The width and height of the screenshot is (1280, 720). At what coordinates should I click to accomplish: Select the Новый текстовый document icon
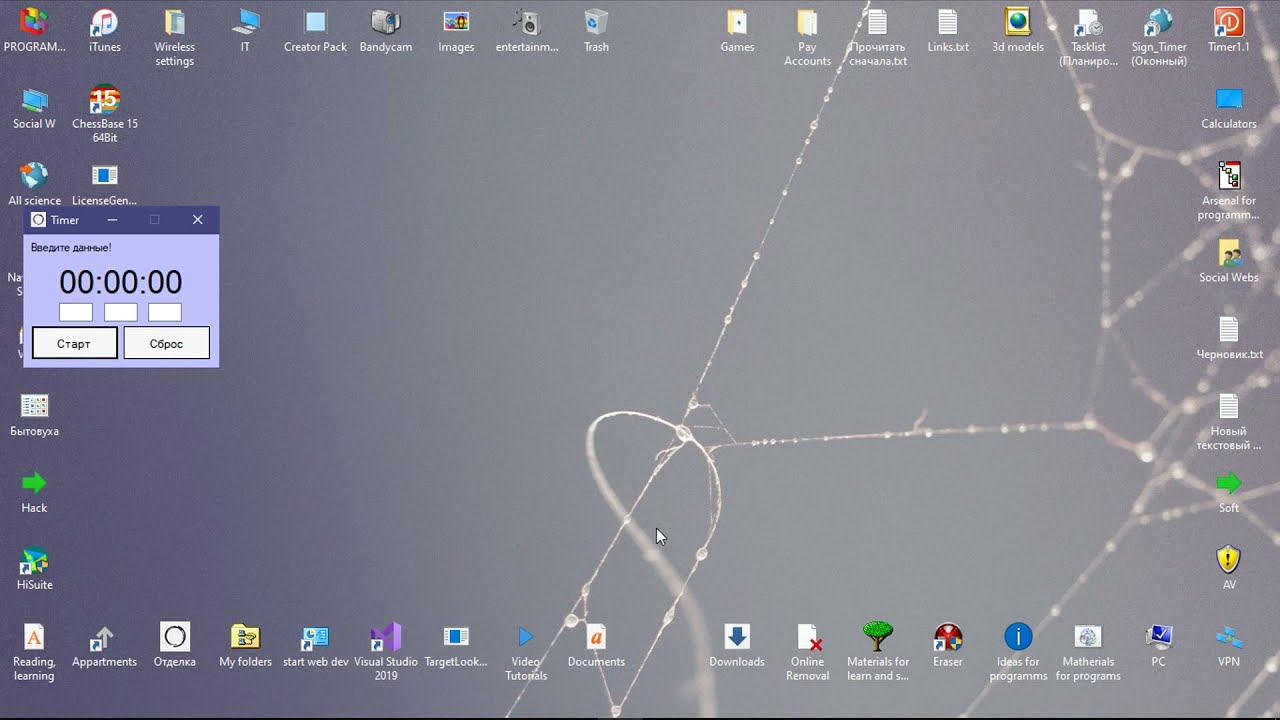point(1228,406)
